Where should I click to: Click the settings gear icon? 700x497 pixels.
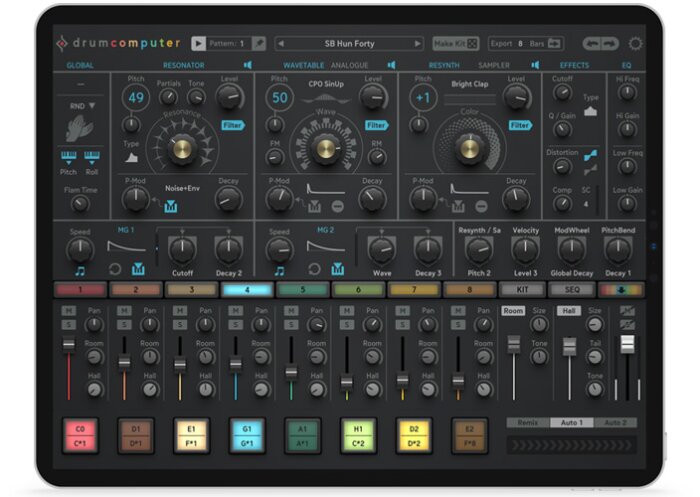coord(635,44)
